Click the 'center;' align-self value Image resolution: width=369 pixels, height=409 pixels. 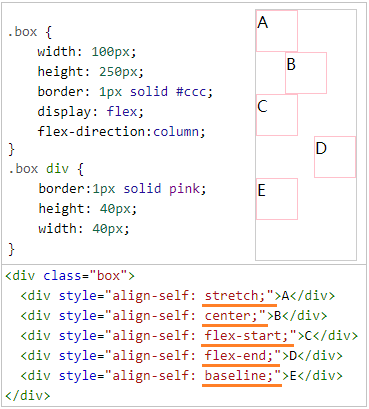point(231,316)
